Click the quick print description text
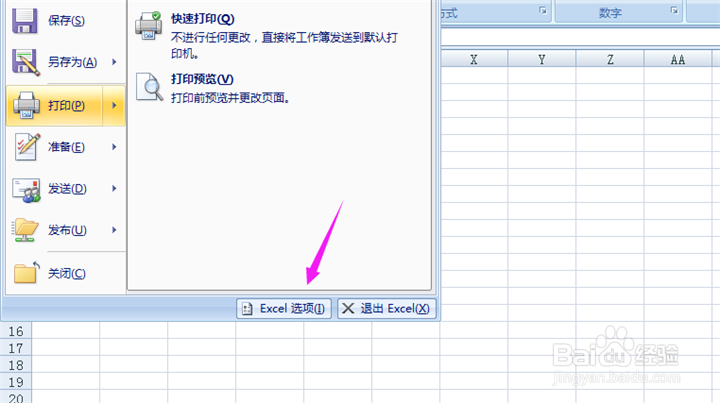720x403 pixels. tap(284, 45)
